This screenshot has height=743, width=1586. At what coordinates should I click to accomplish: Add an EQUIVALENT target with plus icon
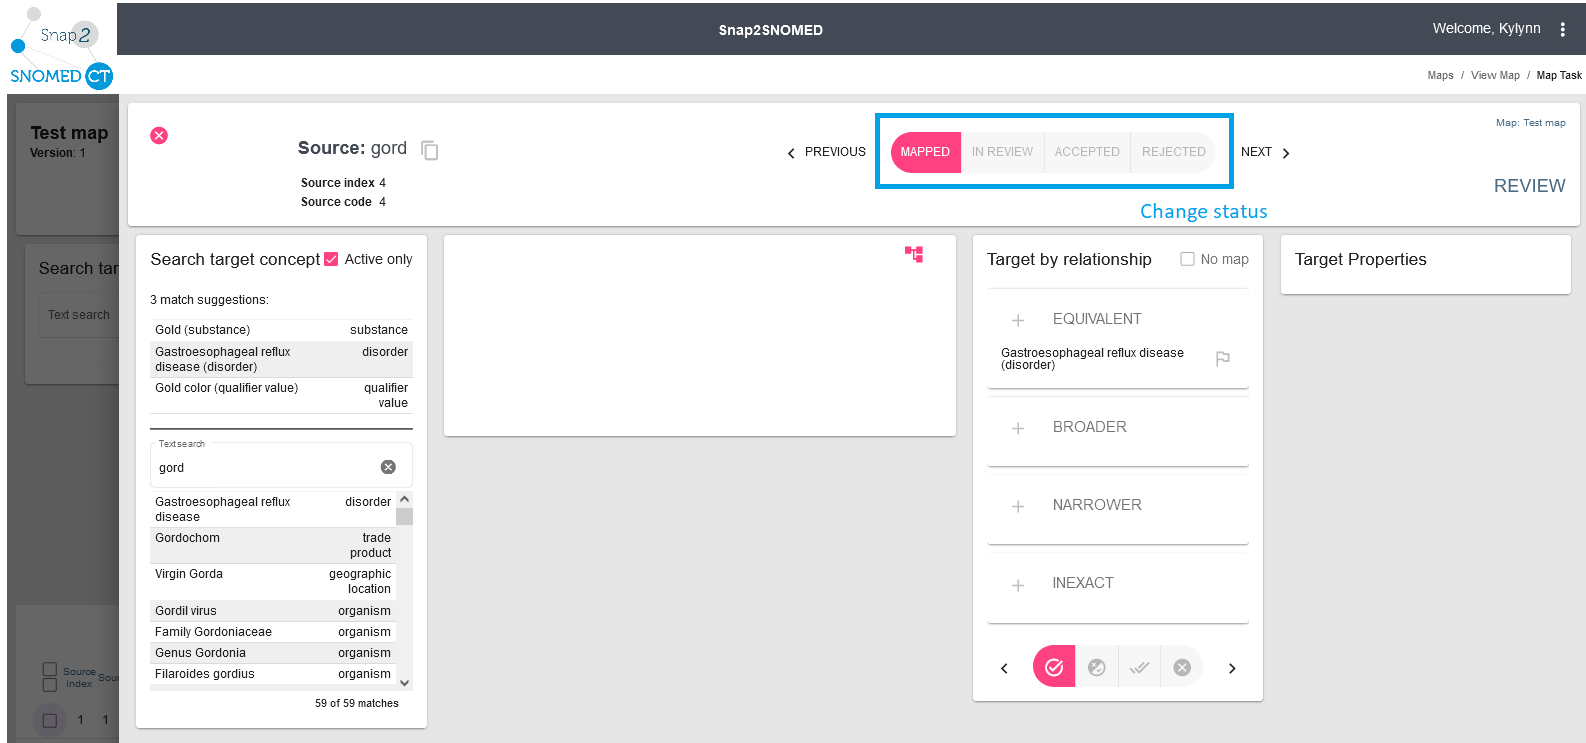pos(1018,320)
